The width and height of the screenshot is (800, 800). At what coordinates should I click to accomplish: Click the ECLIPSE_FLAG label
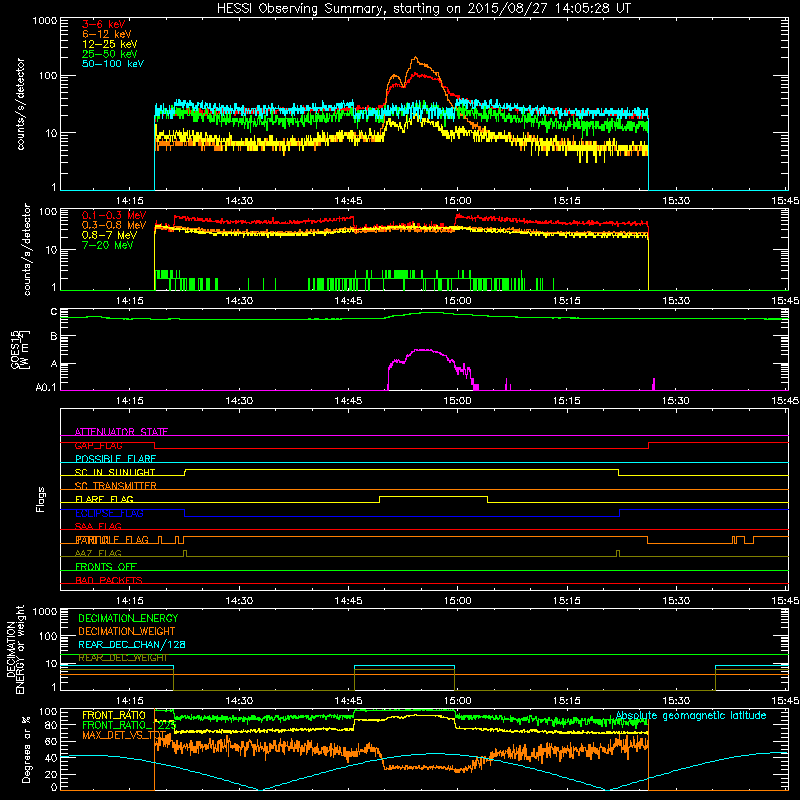point(109,513)
